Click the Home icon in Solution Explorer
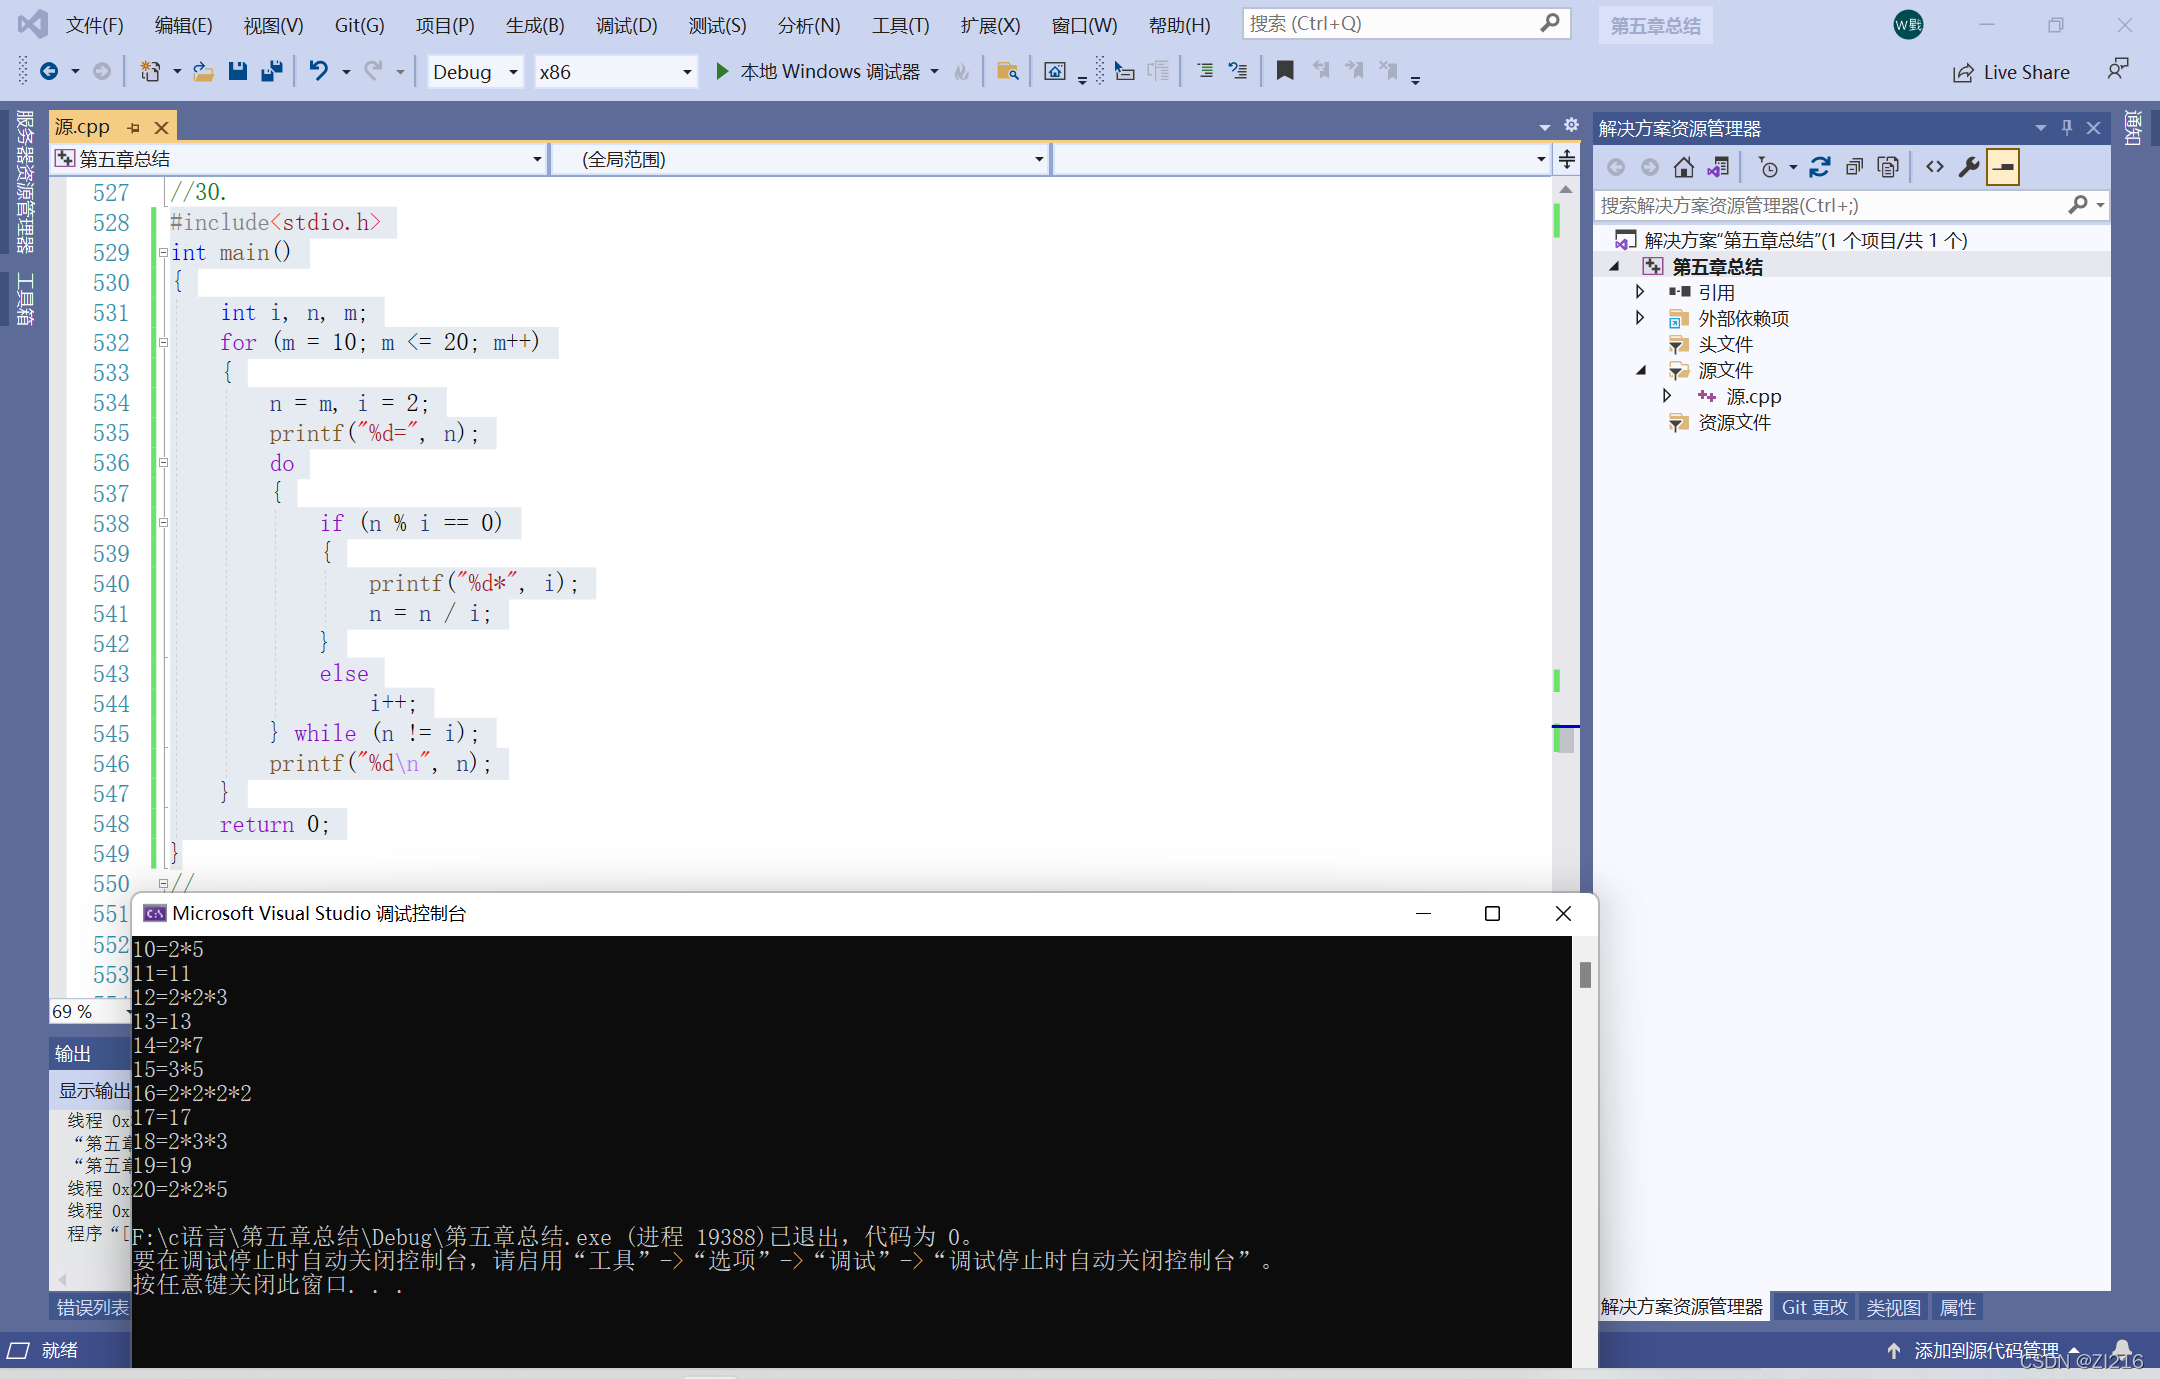 (1684, 167)
